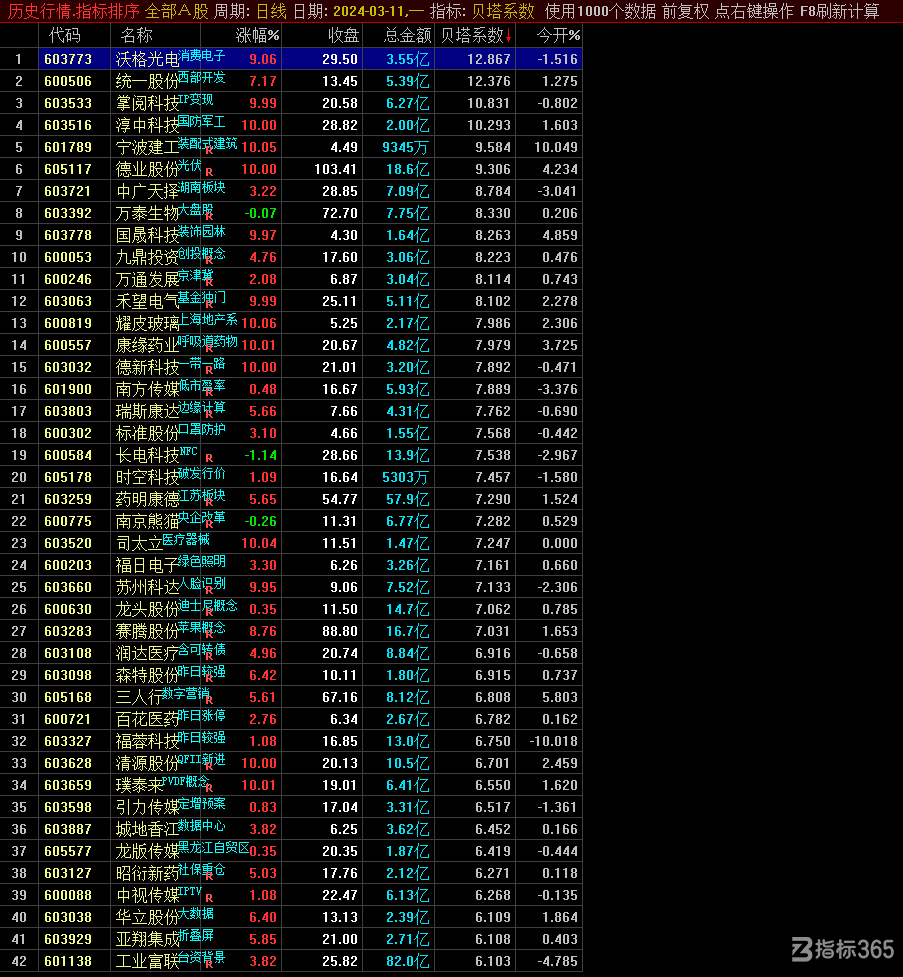Click open value -10.018 for 福蓉科技

click(554, 741)
